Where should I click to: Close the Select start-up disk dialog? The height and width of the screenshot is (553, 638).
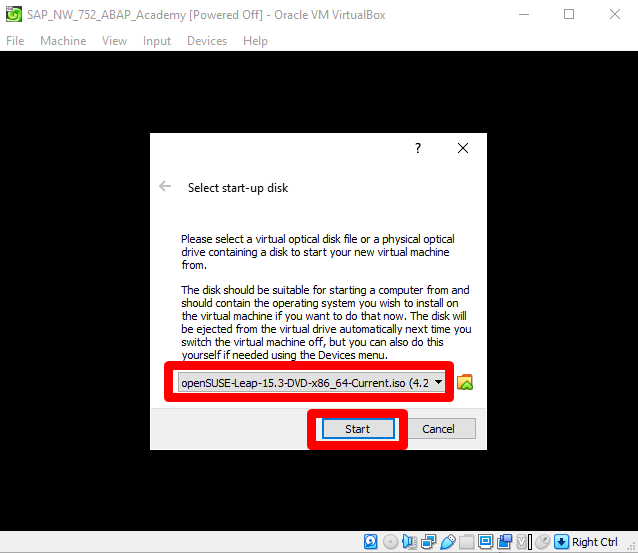(463, 148)
